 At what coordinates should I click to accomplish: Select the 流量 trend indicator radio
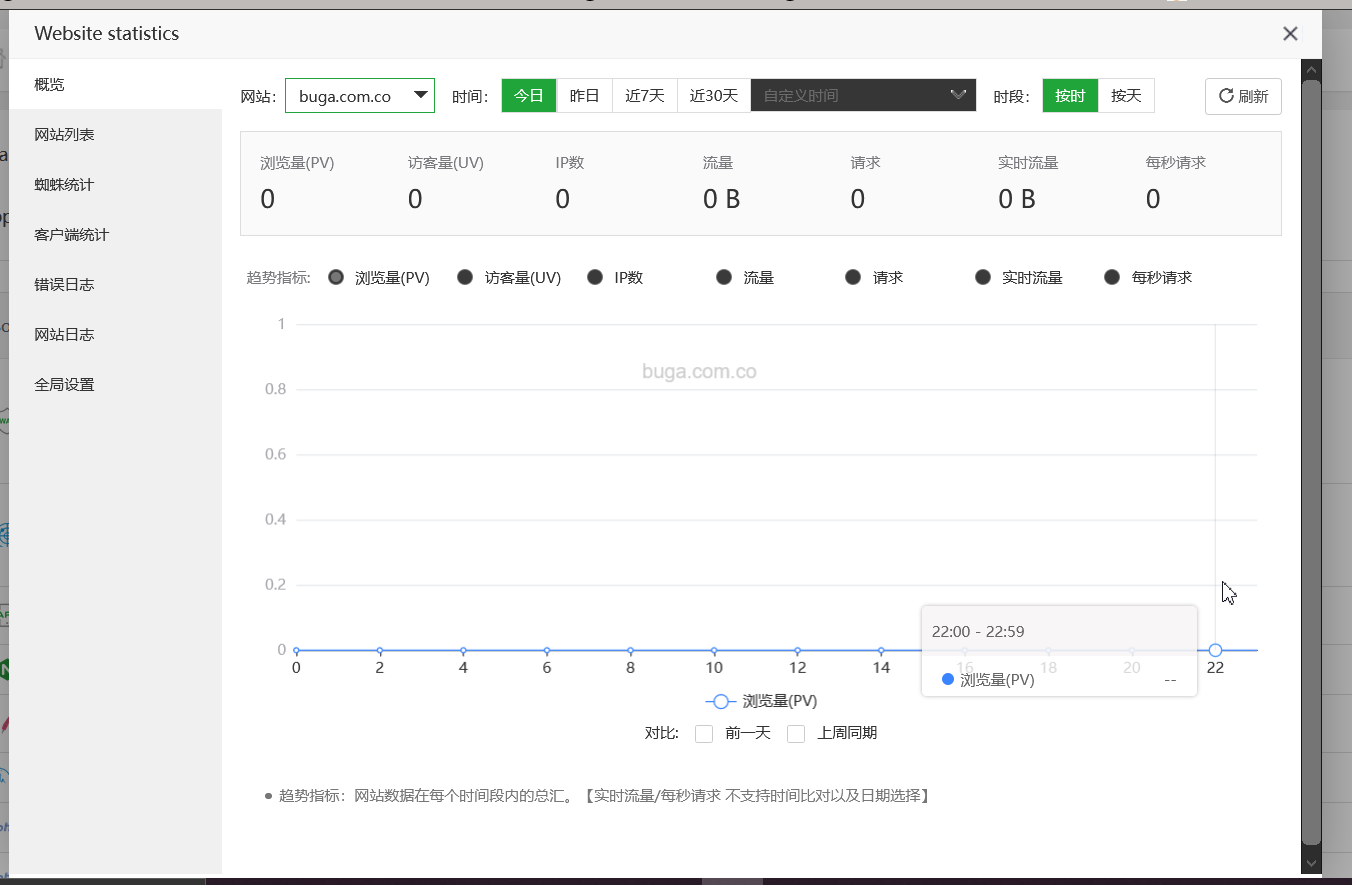click(724, 277)
